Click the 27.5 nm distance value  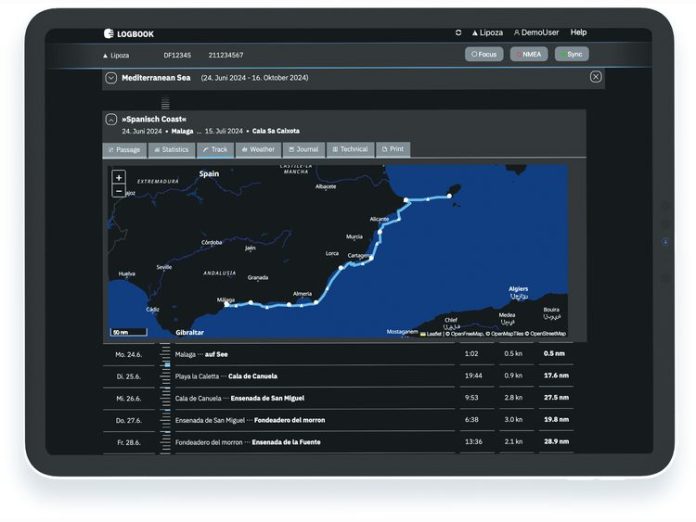[x=556, y=398]
